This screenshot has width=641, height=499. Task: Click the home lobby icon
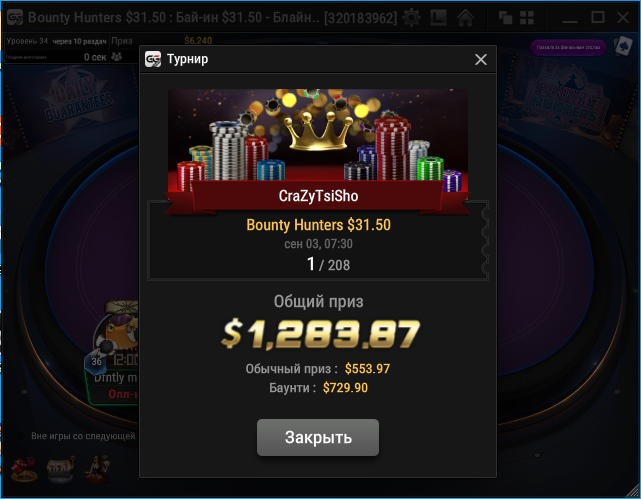(x=465, y=18)
